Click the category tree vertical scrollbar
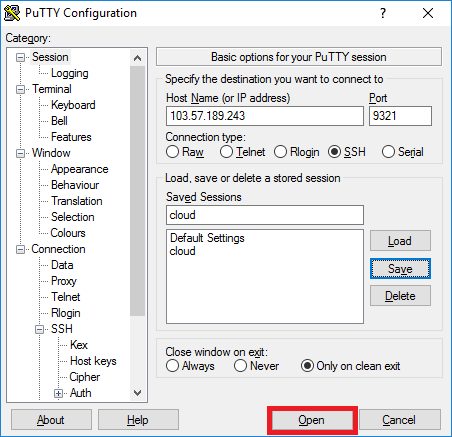 click(x=137, y=191)
